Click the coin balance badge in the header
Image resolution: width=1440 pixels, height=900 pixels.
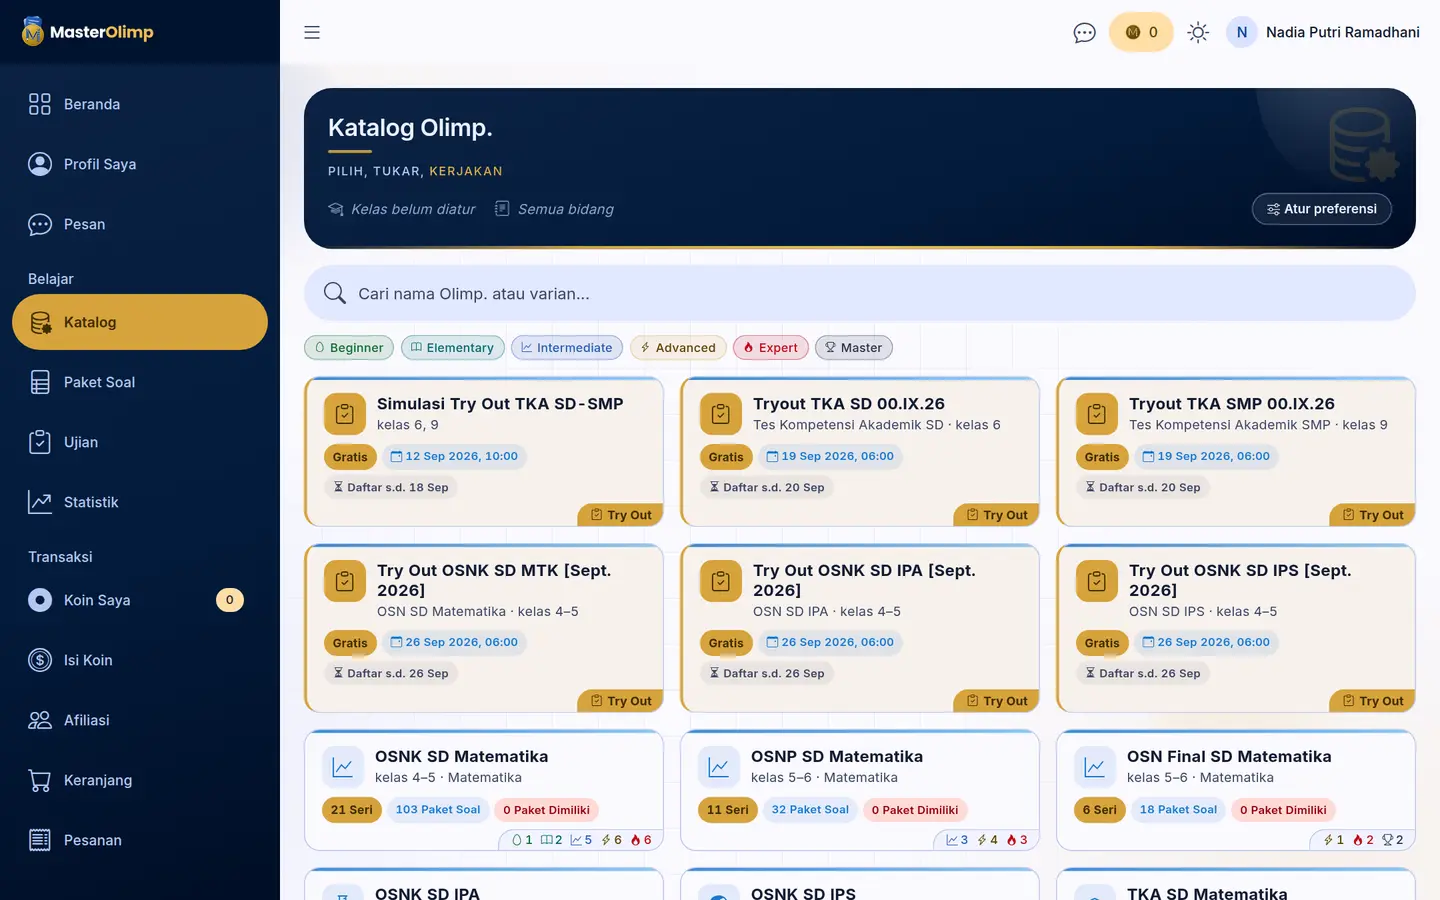(x=1141, y=32)
